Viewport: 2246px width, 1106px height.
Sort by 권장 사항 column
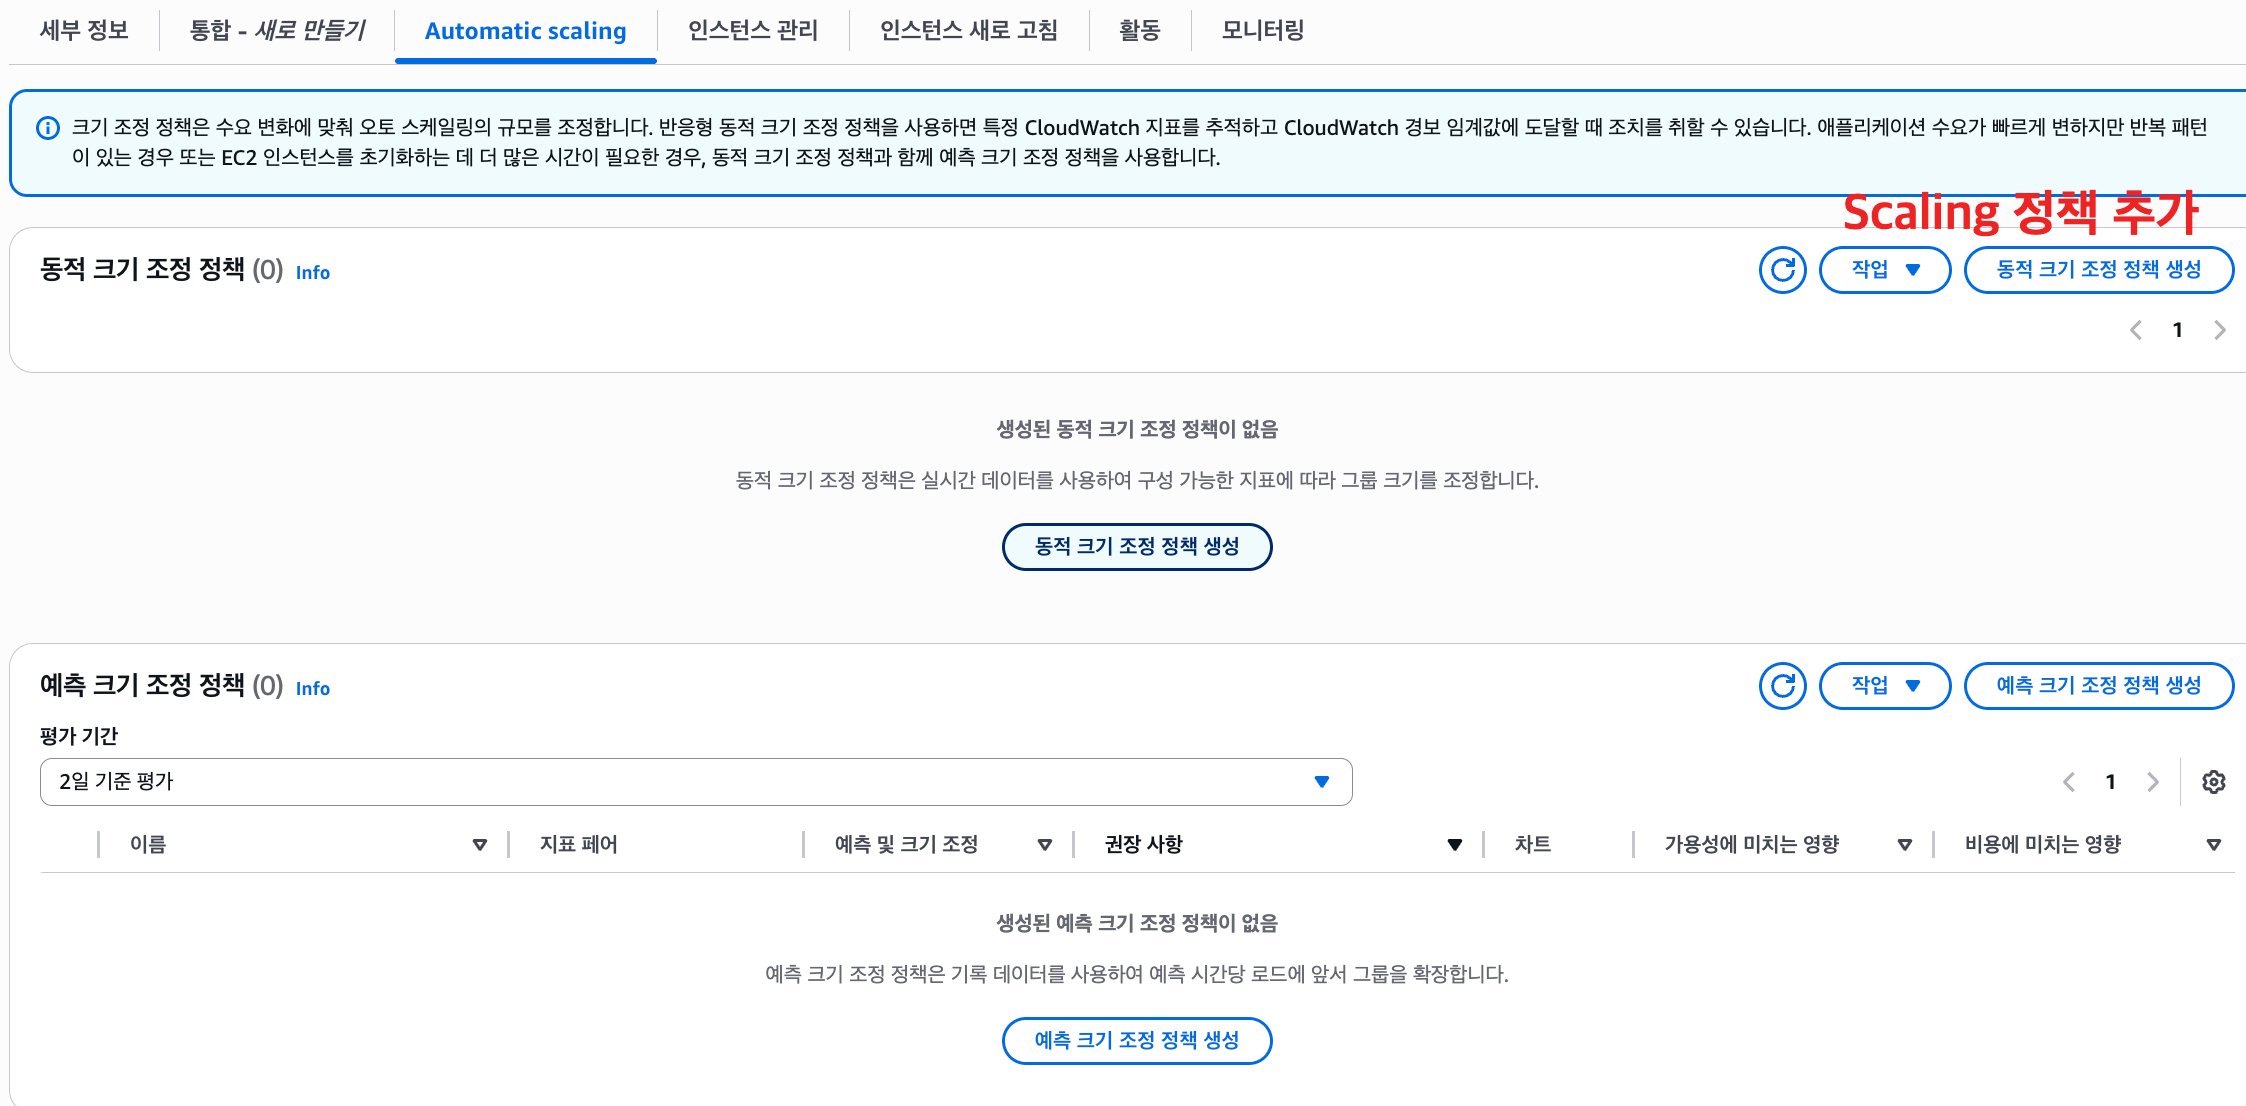[x=1454, y=845]
